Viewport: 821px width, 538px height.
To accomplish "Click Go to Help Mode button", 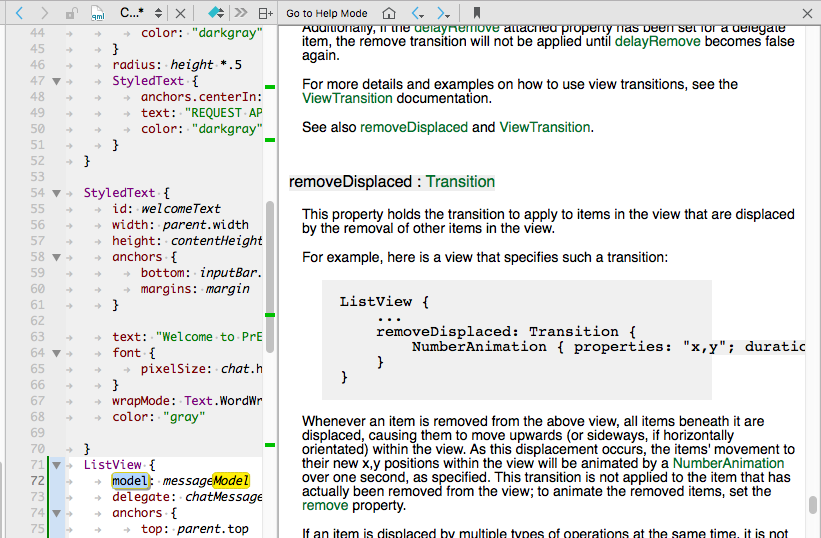I will (326, 13).
